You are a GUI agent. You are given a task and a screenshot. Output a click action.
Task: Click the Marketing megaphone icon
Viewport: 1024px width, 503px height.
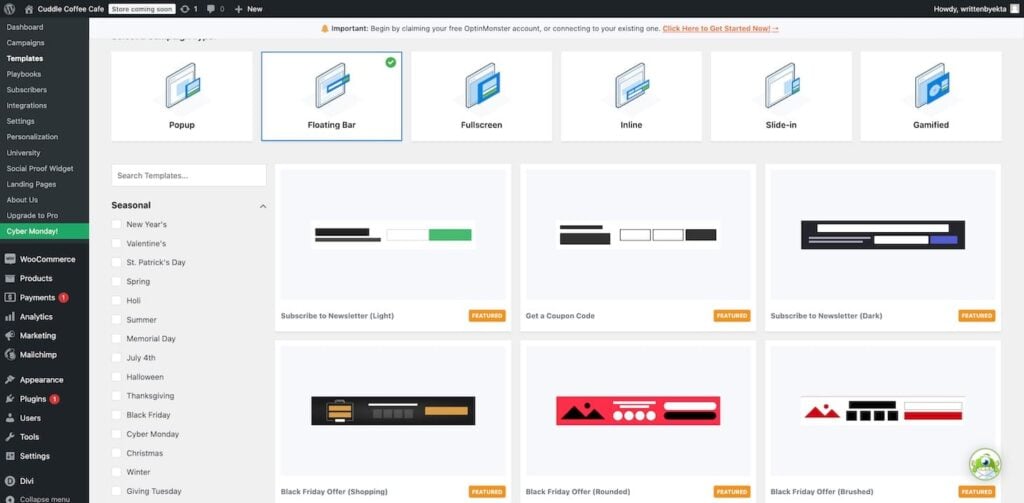pyautogui.click(x=10, y=336)
